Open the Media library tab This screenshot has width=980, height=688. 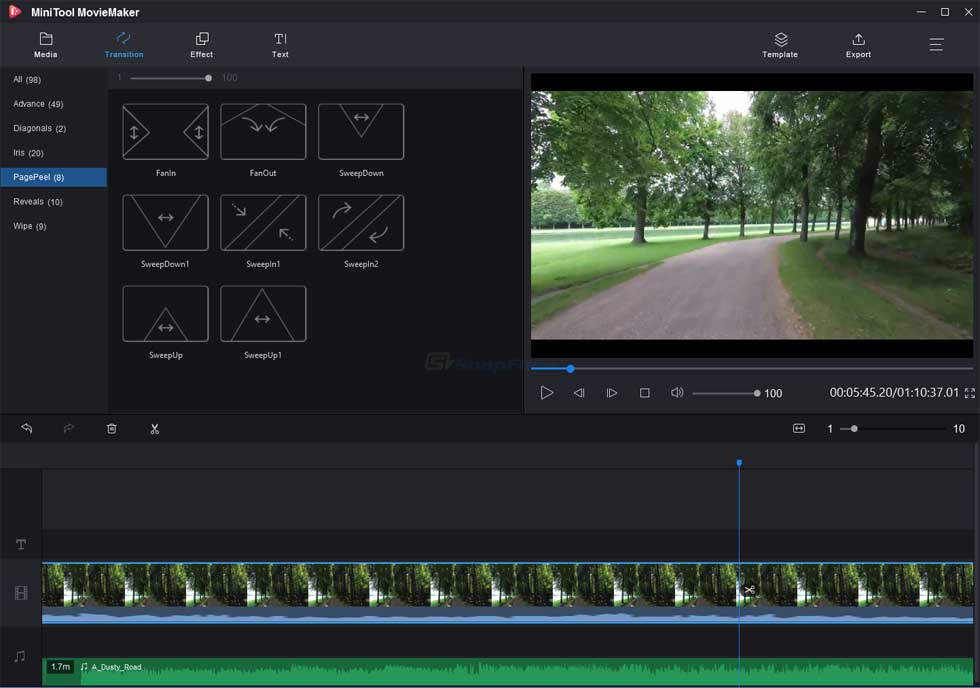pyautogui.click(x=45, y=45)
